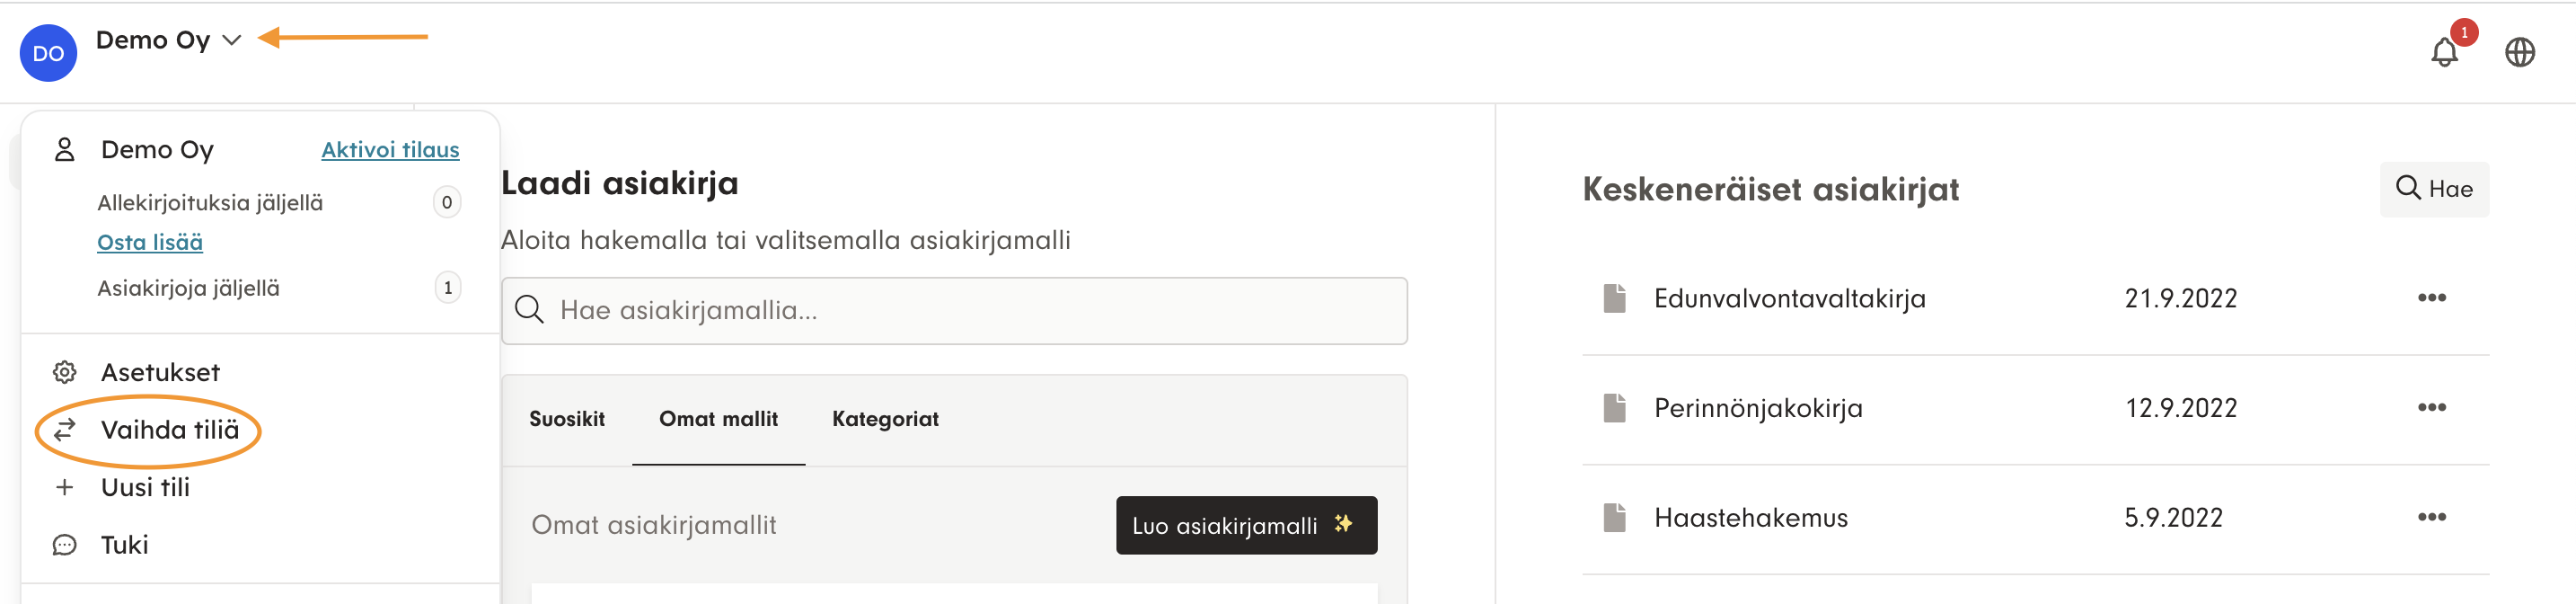Viewport: 2576px width, 604px height.
Task: Select Vaihda tiliä in the account menu
Action: 169,430
